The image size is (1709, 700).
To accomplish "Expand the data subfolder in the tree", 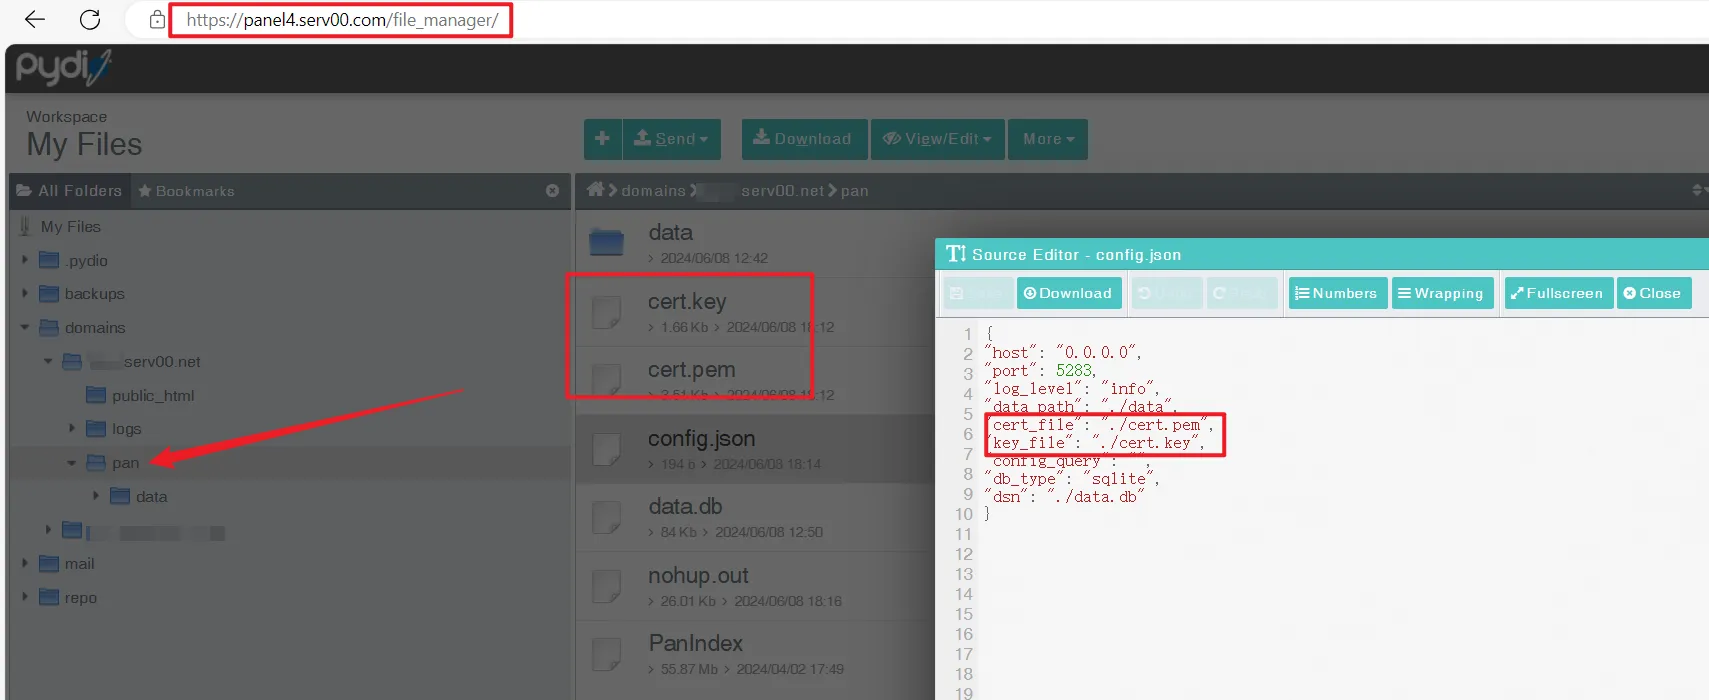I will click(x=95, y=496).
